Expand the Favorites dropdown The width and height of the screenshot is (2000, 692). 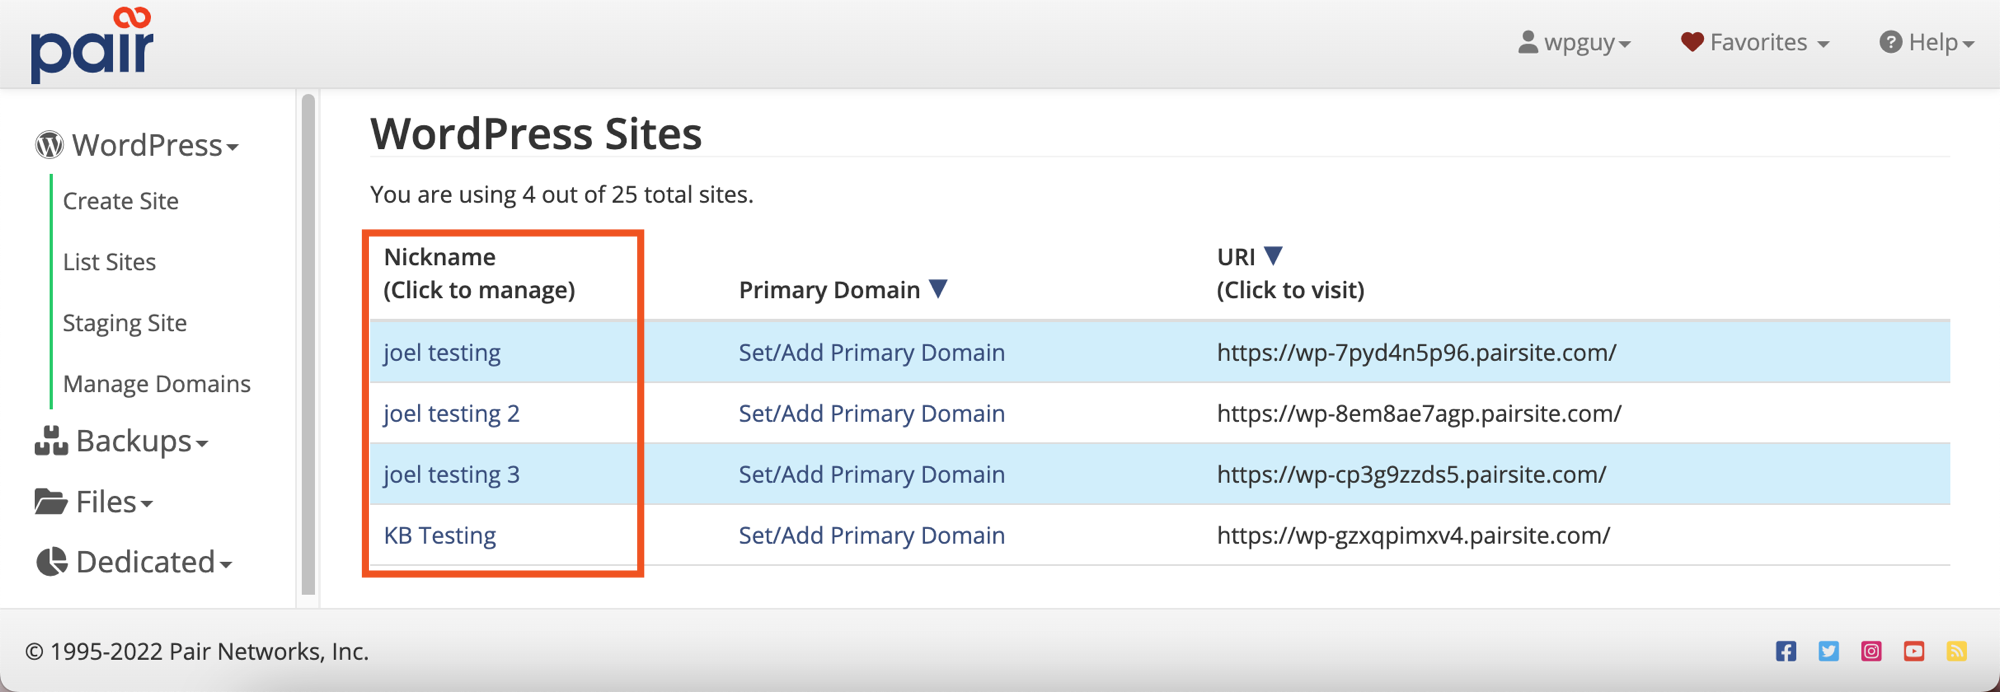tap(1755, 43)
